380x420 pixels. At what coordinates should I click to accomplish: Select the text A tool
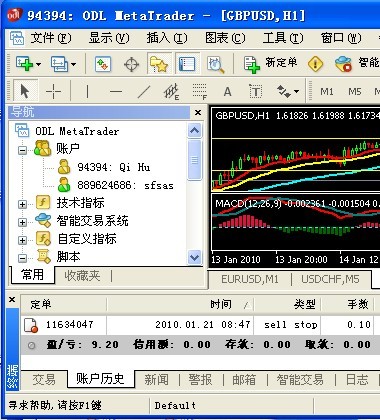227,92
